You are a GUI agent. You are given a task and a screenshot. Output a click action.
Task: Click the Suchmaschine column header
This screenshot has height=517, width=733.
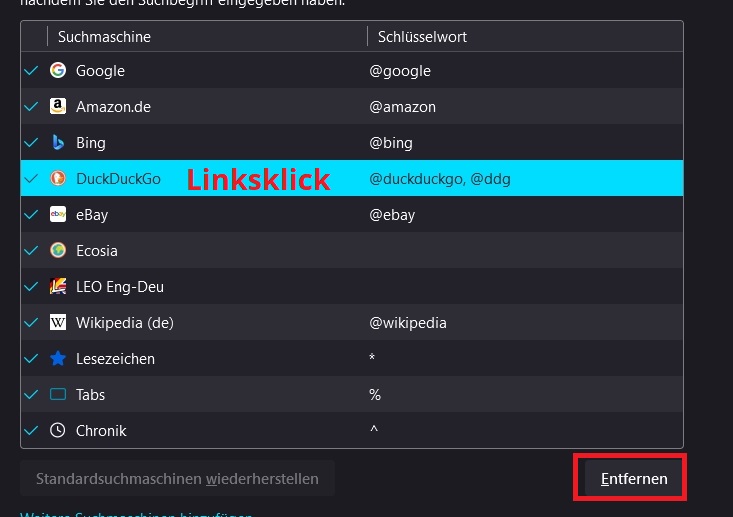(104, 37)
